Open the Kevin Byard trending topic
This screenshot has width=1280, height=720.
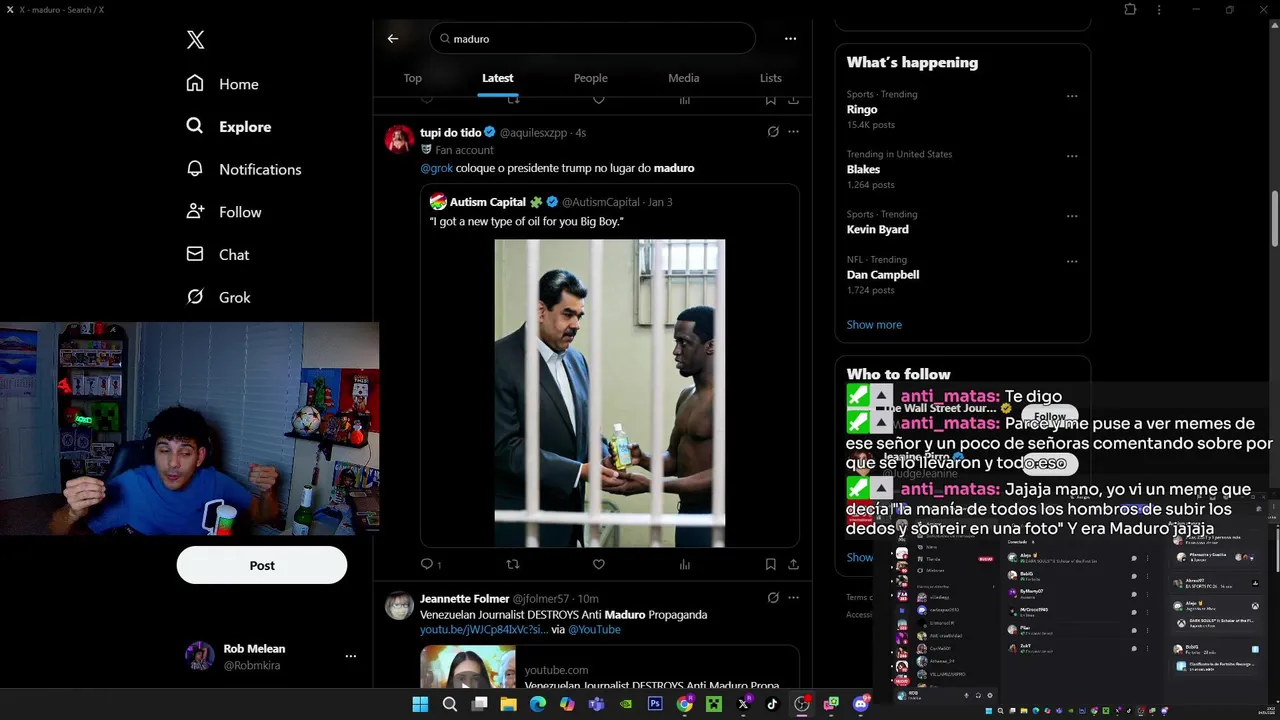point(878,230)
